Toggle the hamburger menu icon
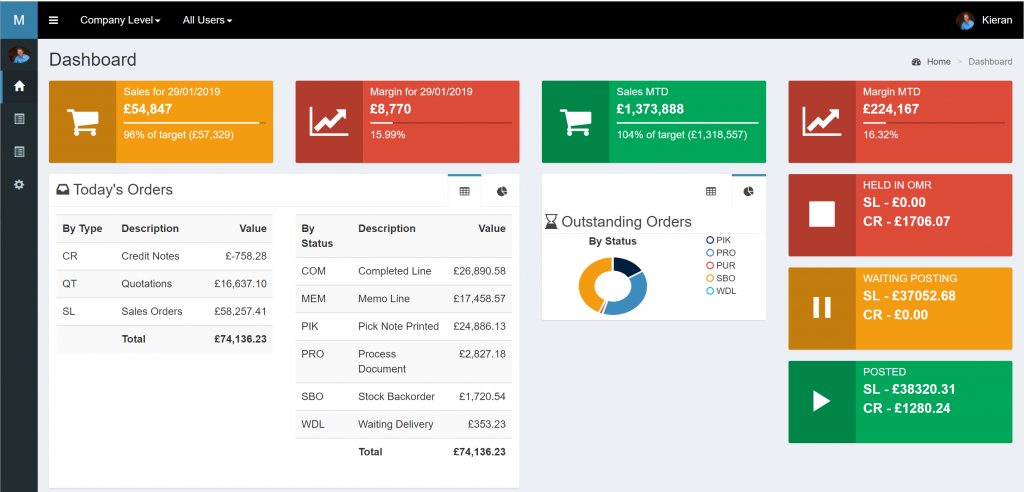 [x=54, y=20]
